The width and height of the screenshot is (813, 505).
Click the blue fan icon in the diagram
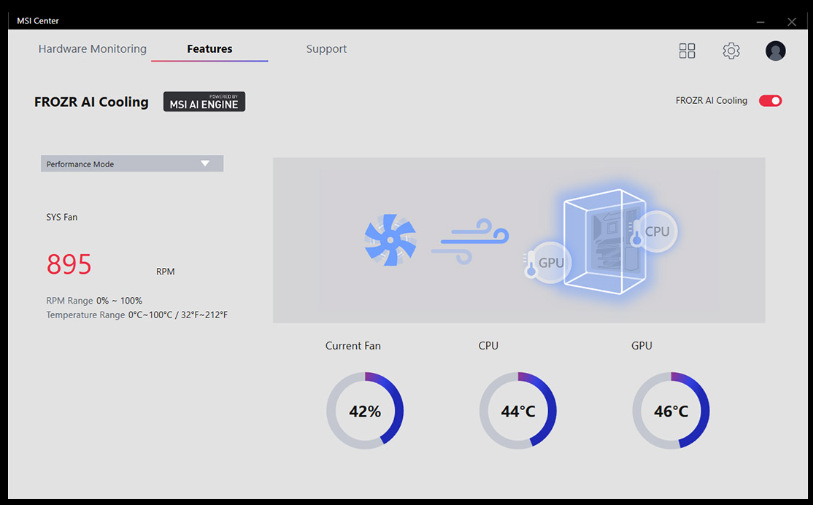tap(390, 240)
